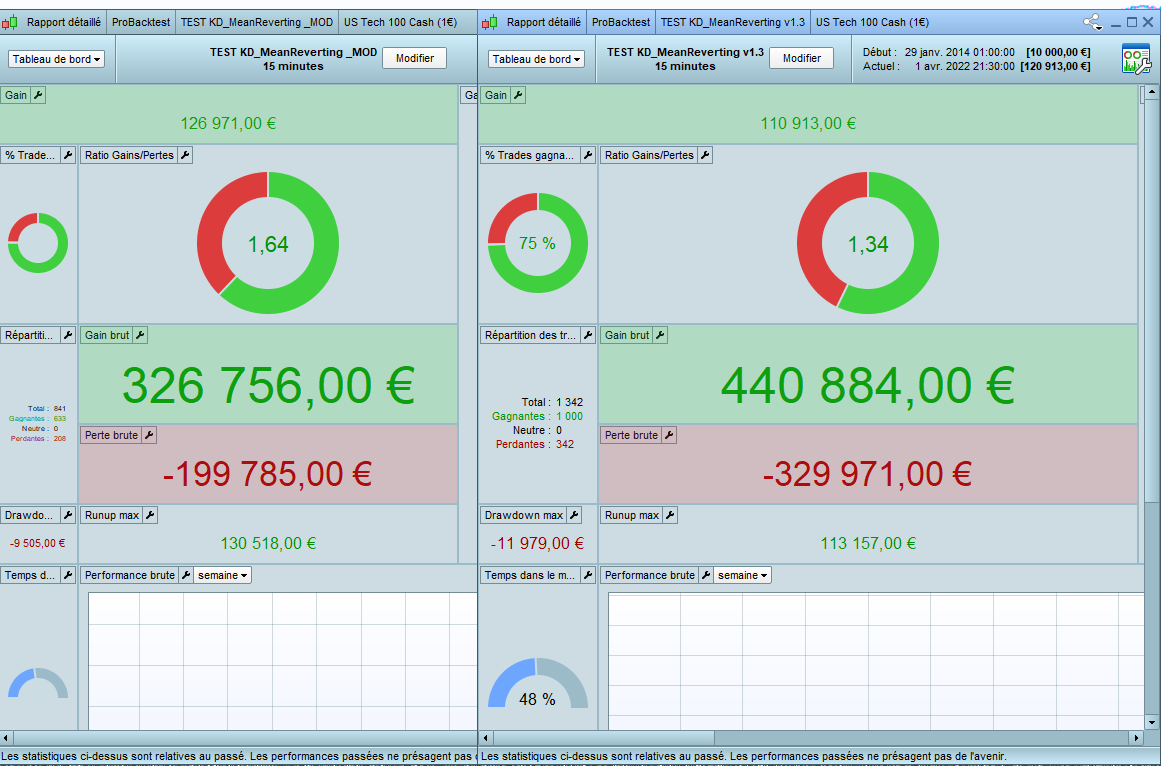This screenshot has width=1161, height=766.
Task: Click Gagnantes : 1 000 in right window
Action: click(538, 416)
